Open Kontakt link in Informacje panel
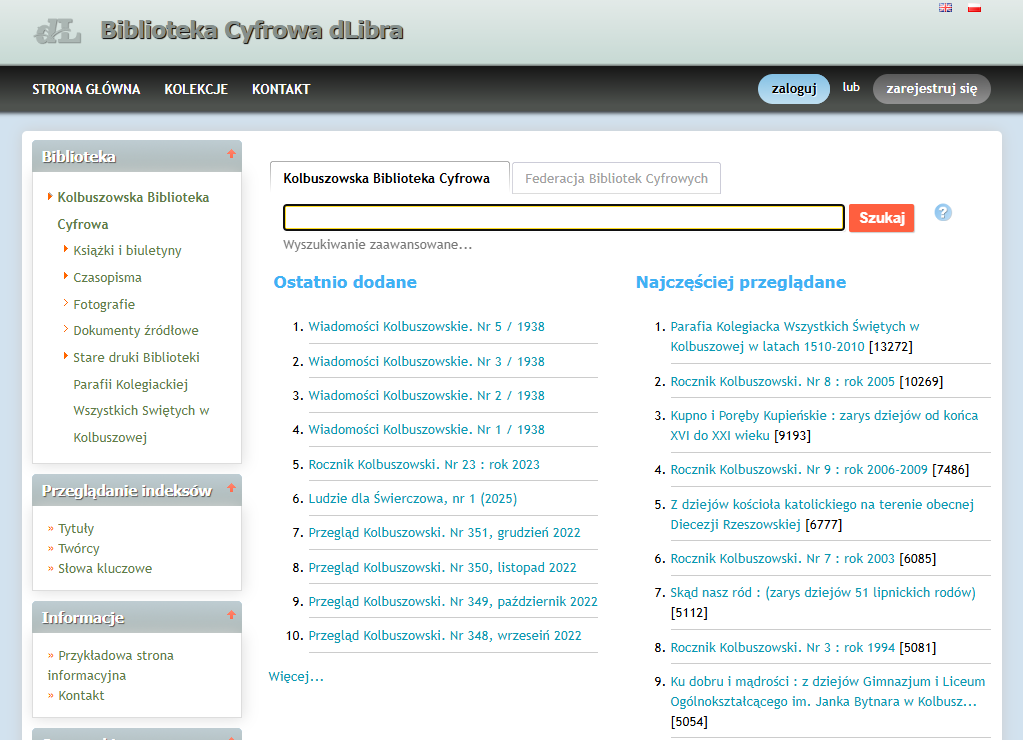This screenshot has width=1023, height=740. 81,696
